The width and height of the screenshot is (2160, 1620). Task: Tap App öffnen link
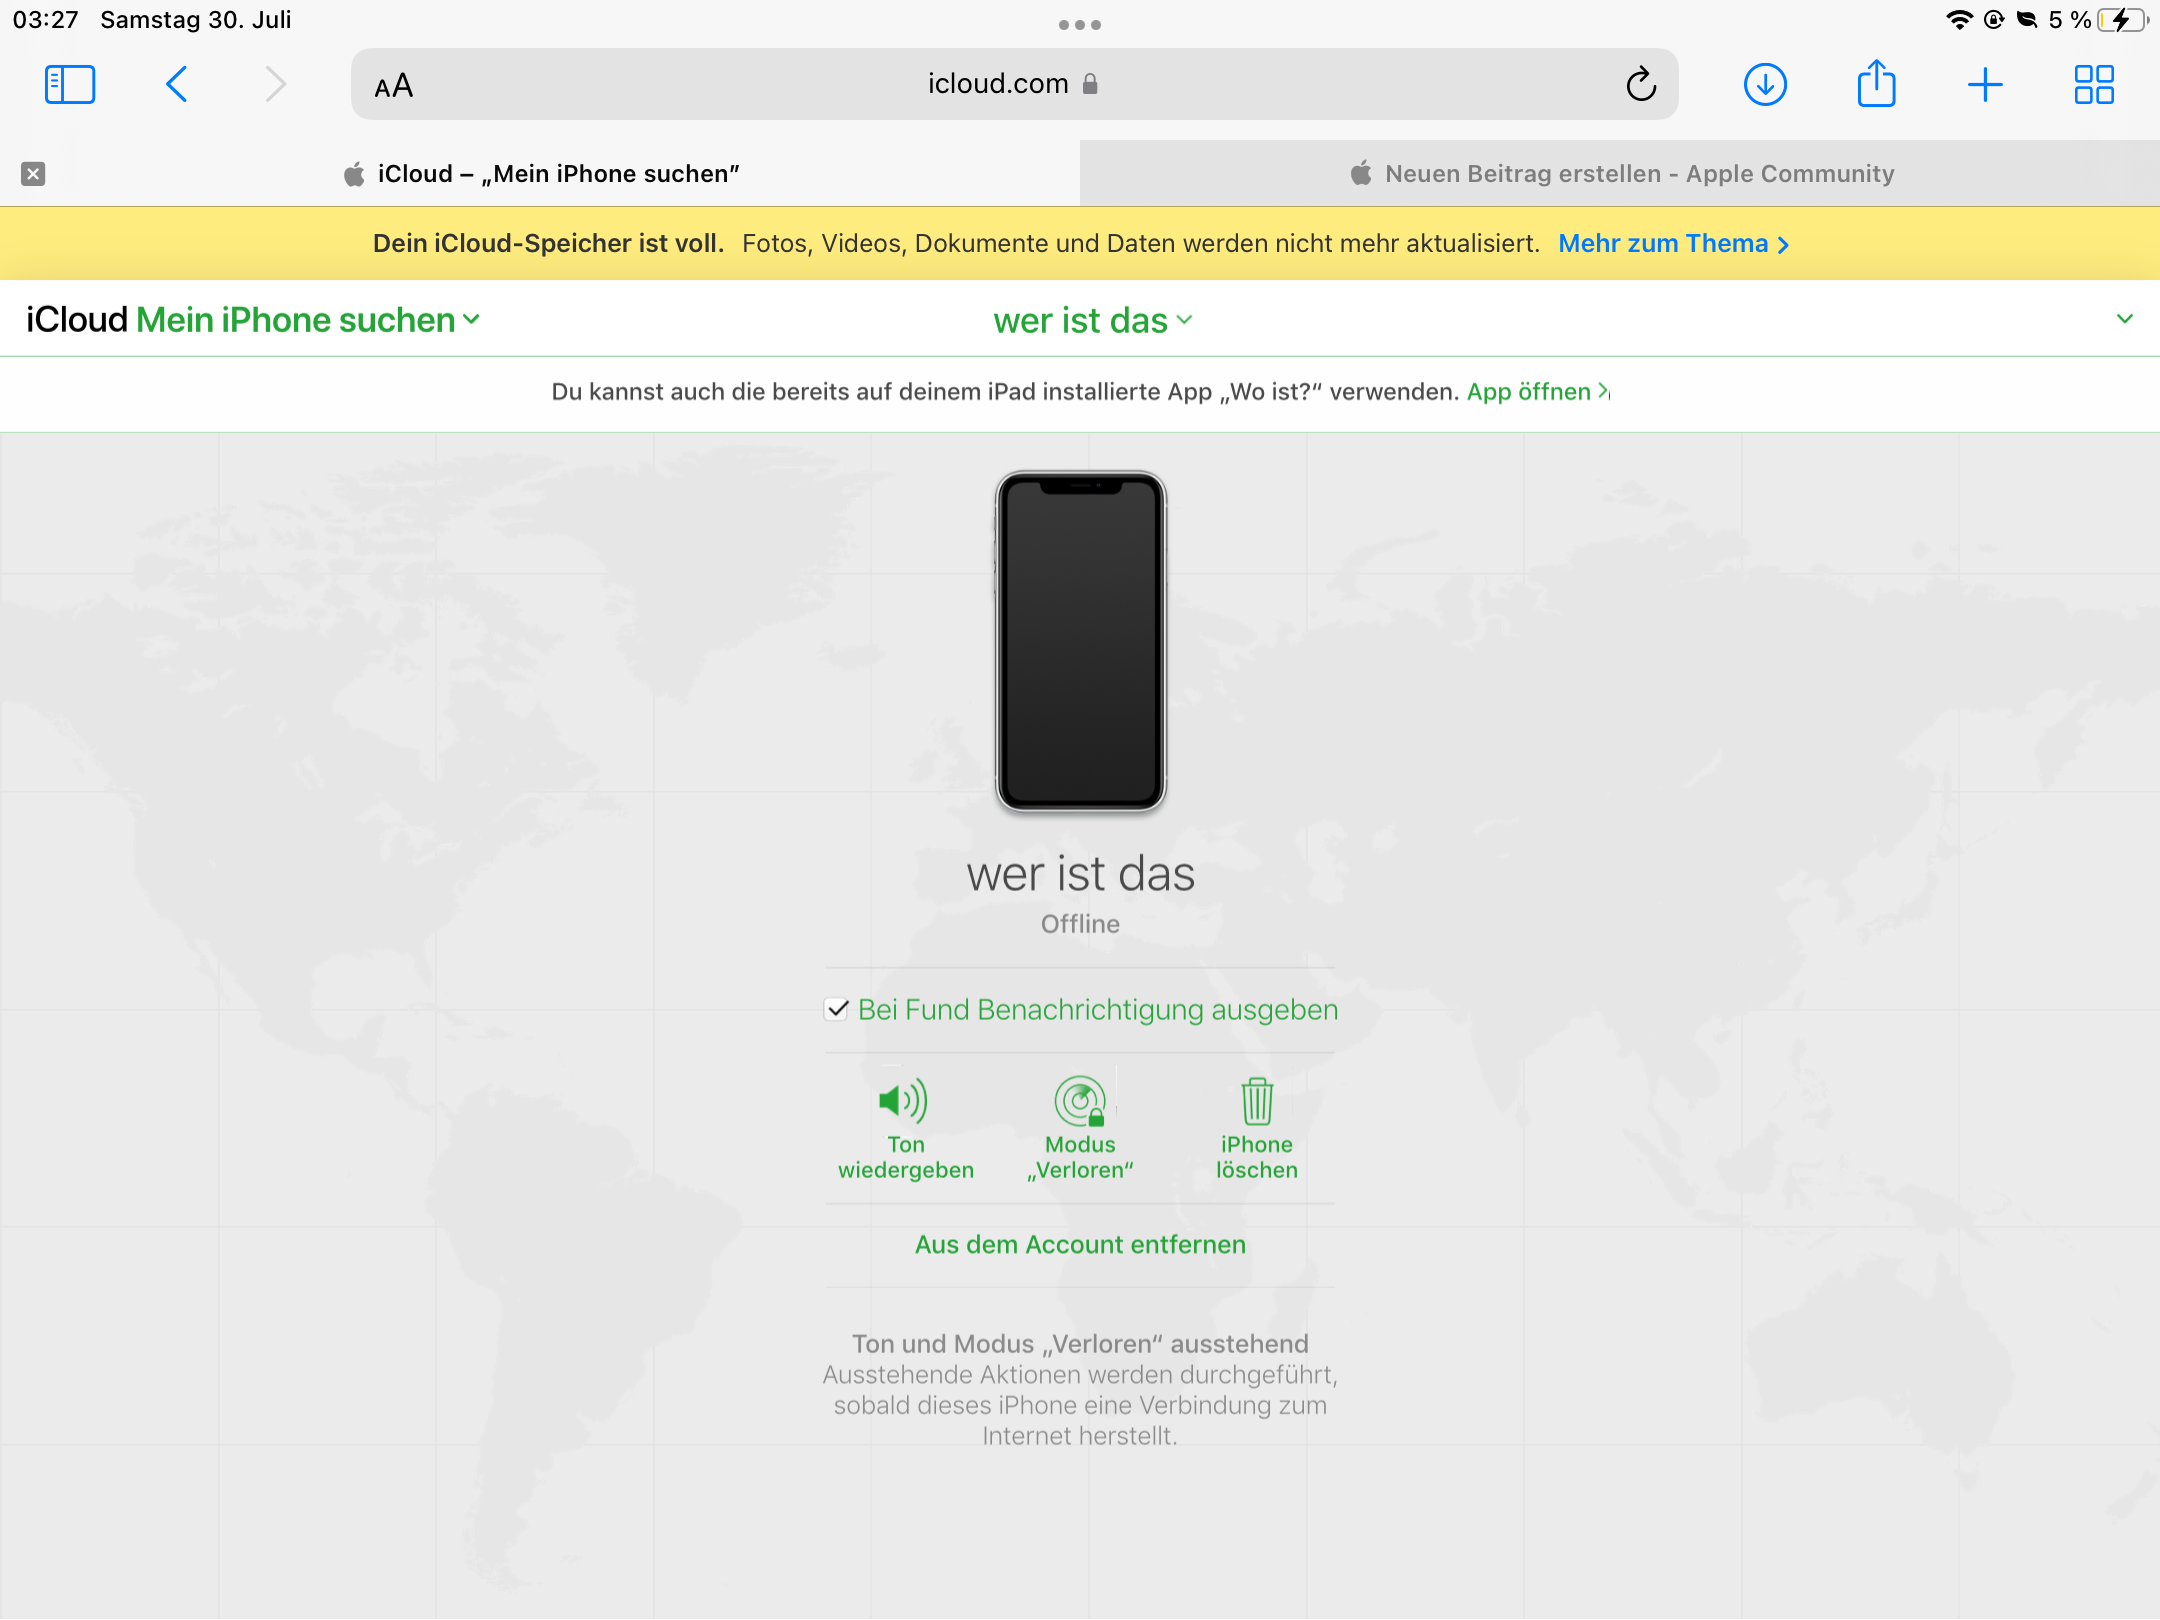click(1536, 392)
